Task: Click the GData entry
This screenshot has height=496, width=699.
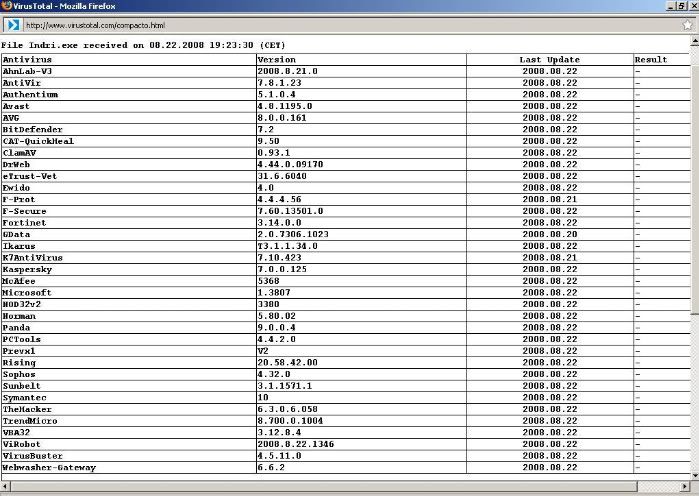Action: pyautogui.click(x=16, y=234)
